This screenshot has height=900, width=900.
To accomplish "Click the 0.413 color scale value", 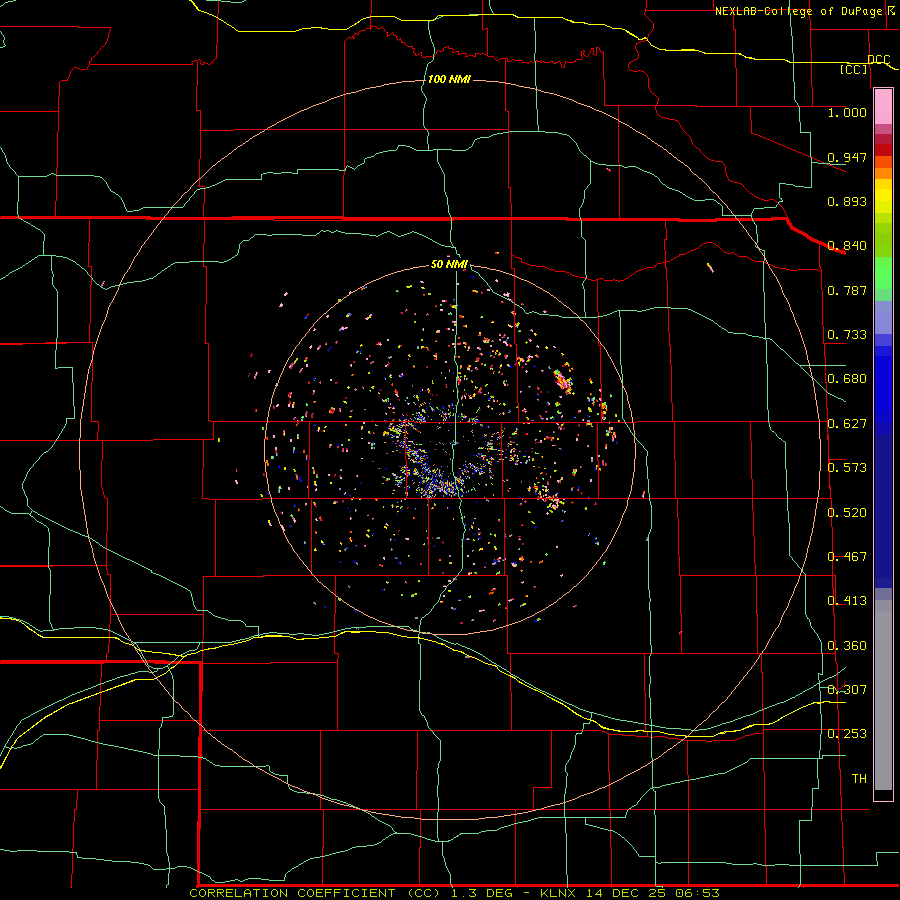I will [847, 601].
